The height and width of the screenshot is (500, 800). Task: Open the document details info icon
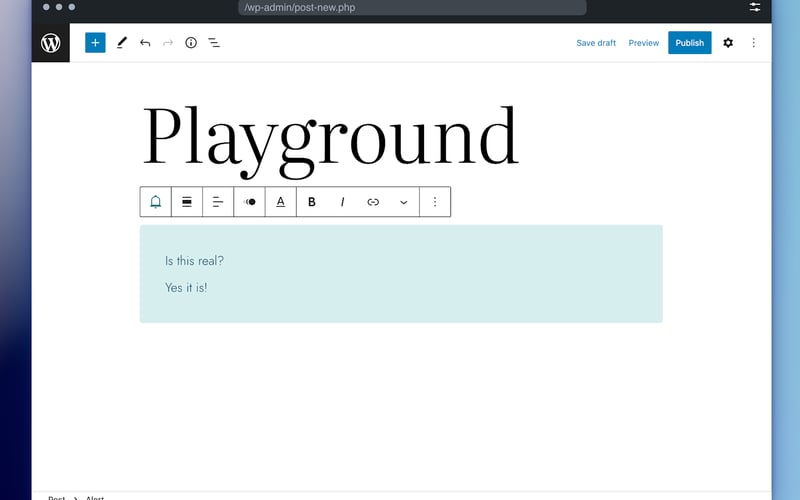tap(191, 43)
